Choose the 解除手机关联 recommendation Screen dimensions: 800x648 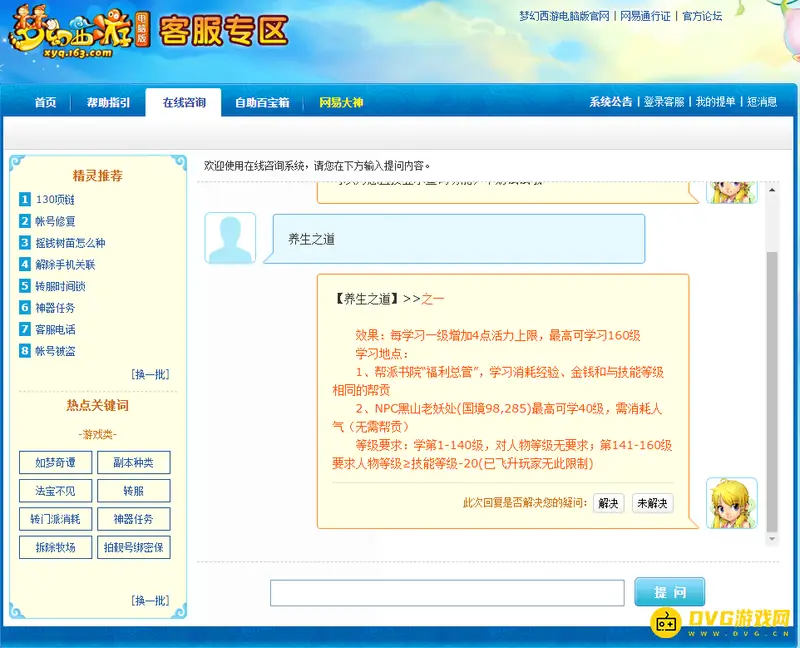click(65, 264)
